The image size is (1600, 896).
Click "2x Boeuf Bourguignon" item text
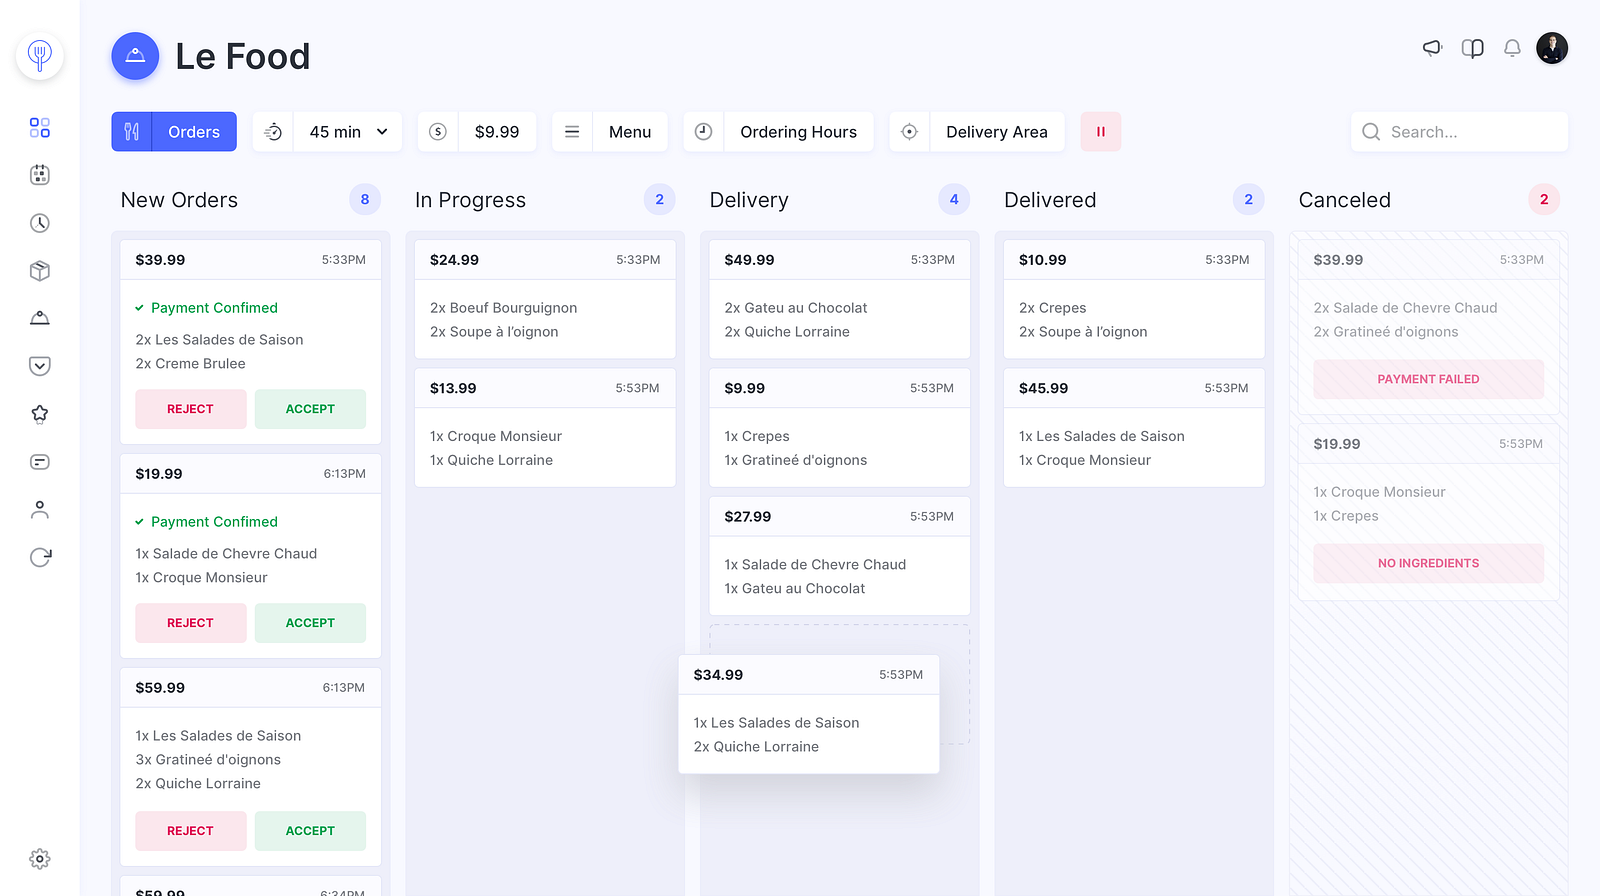pos(504,308)
